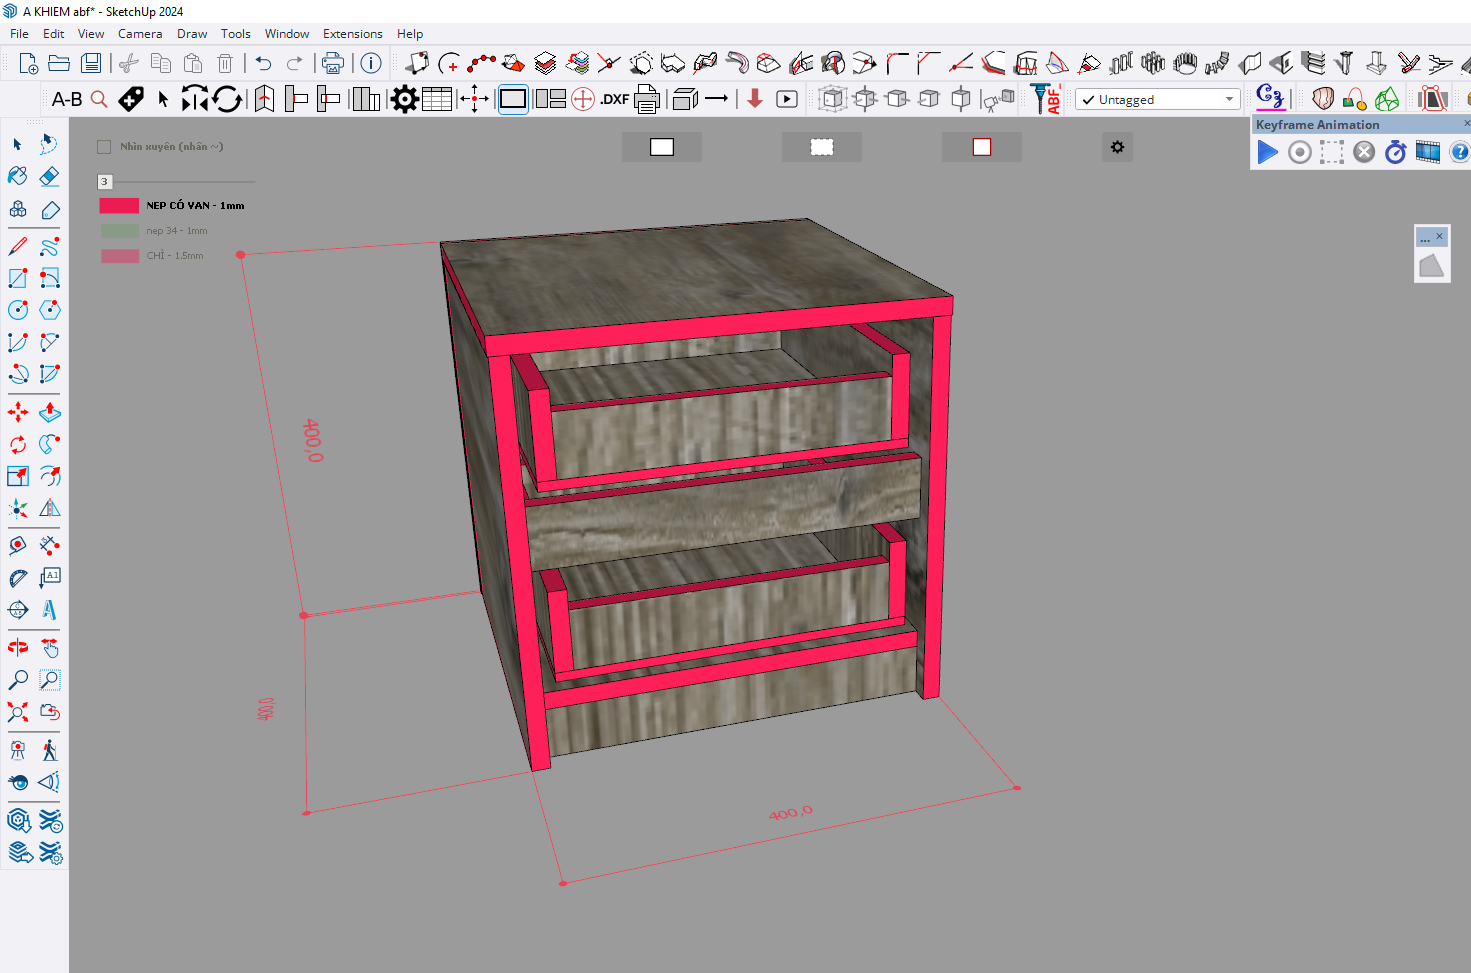Image resolution: width=1471 pixels, height=973 pixels.
Task: Choose the Move tool with red arrows
Action: tap(18, 412)
